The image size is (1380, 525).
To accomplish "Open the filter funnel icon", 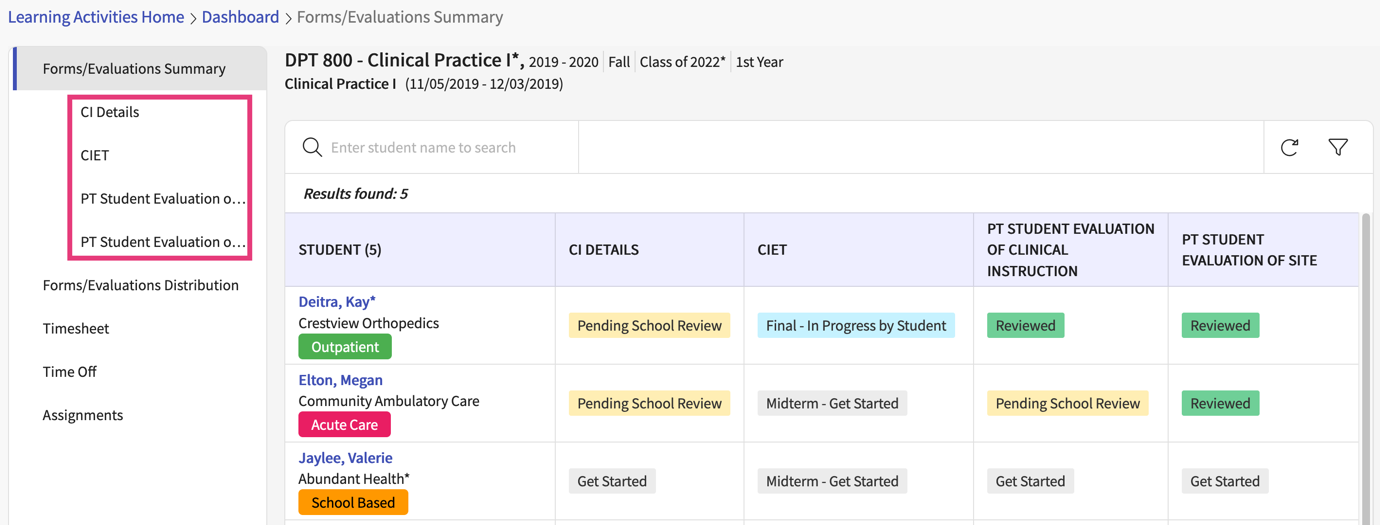I will [1338, 148].
